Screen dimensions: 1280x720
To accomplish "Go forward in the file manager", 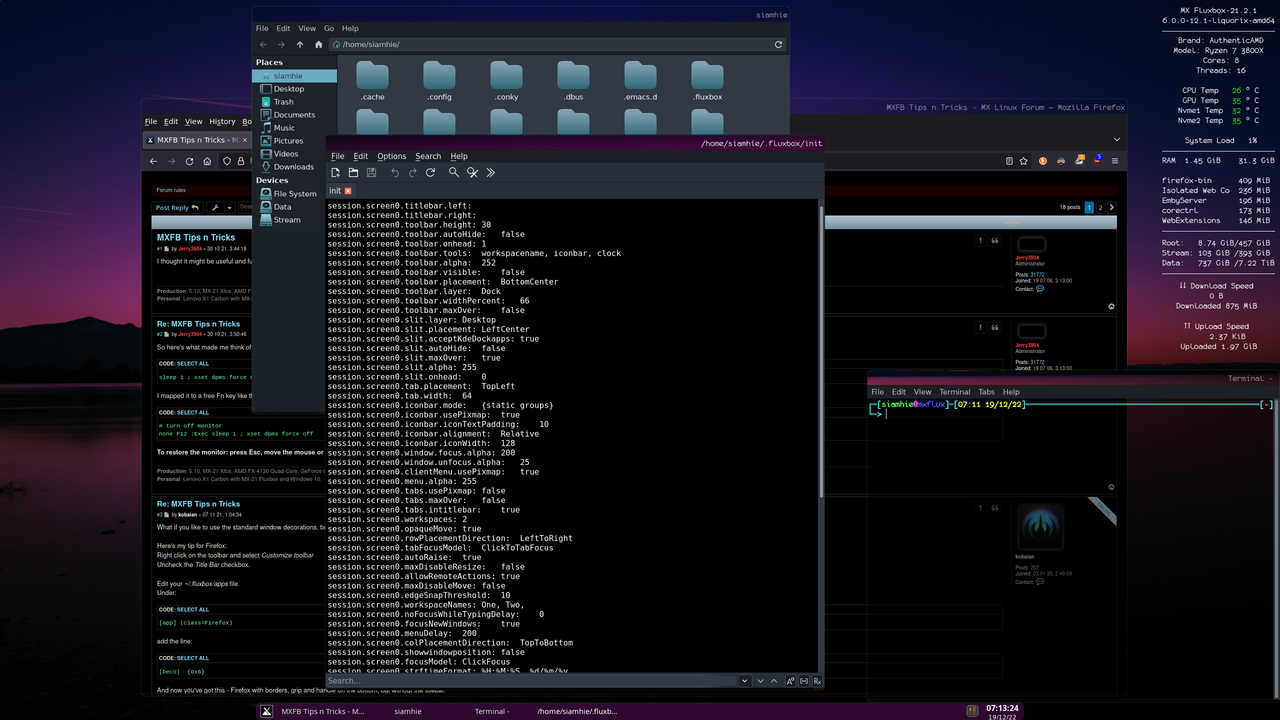I will coord(282,44).
